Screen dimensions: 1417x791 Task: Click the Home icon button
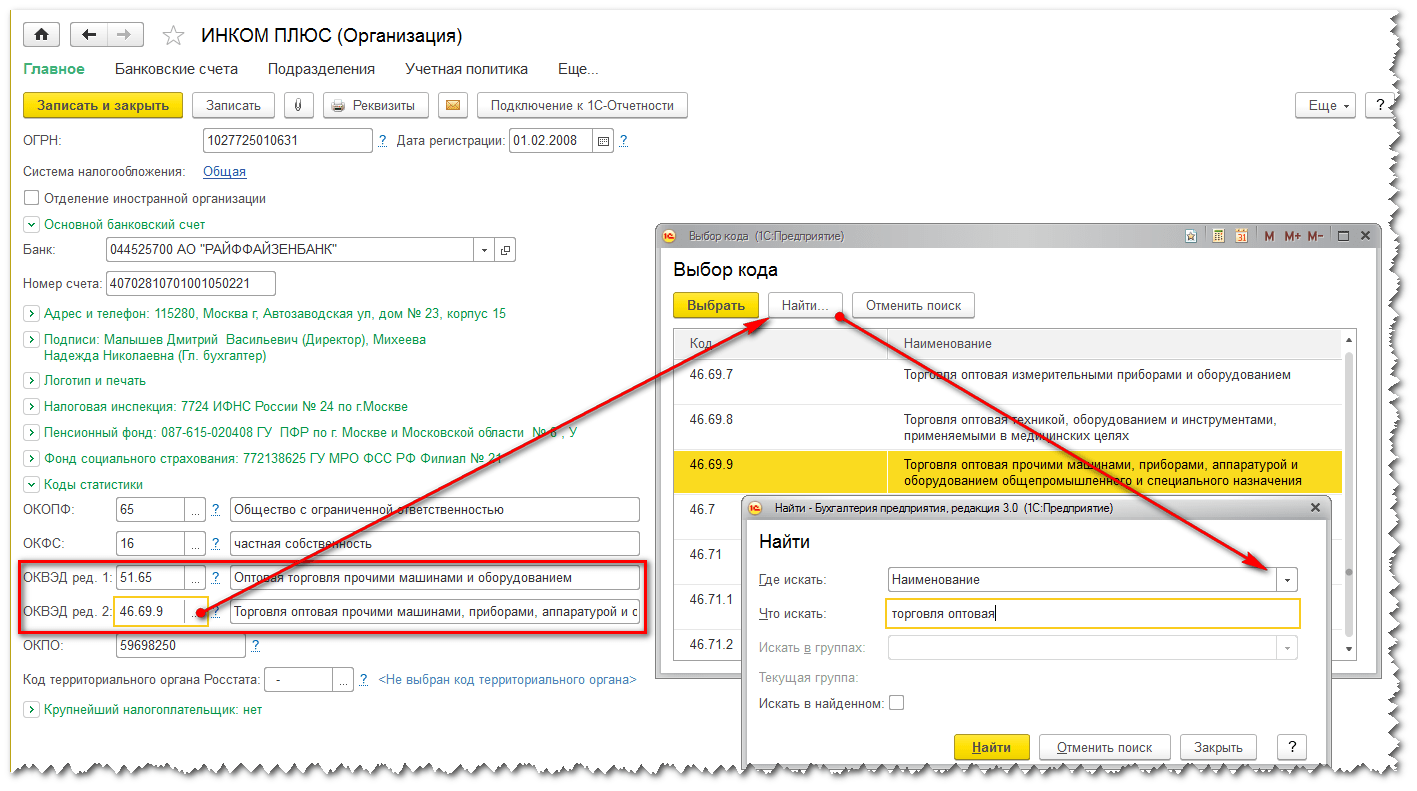coord(41,35)
